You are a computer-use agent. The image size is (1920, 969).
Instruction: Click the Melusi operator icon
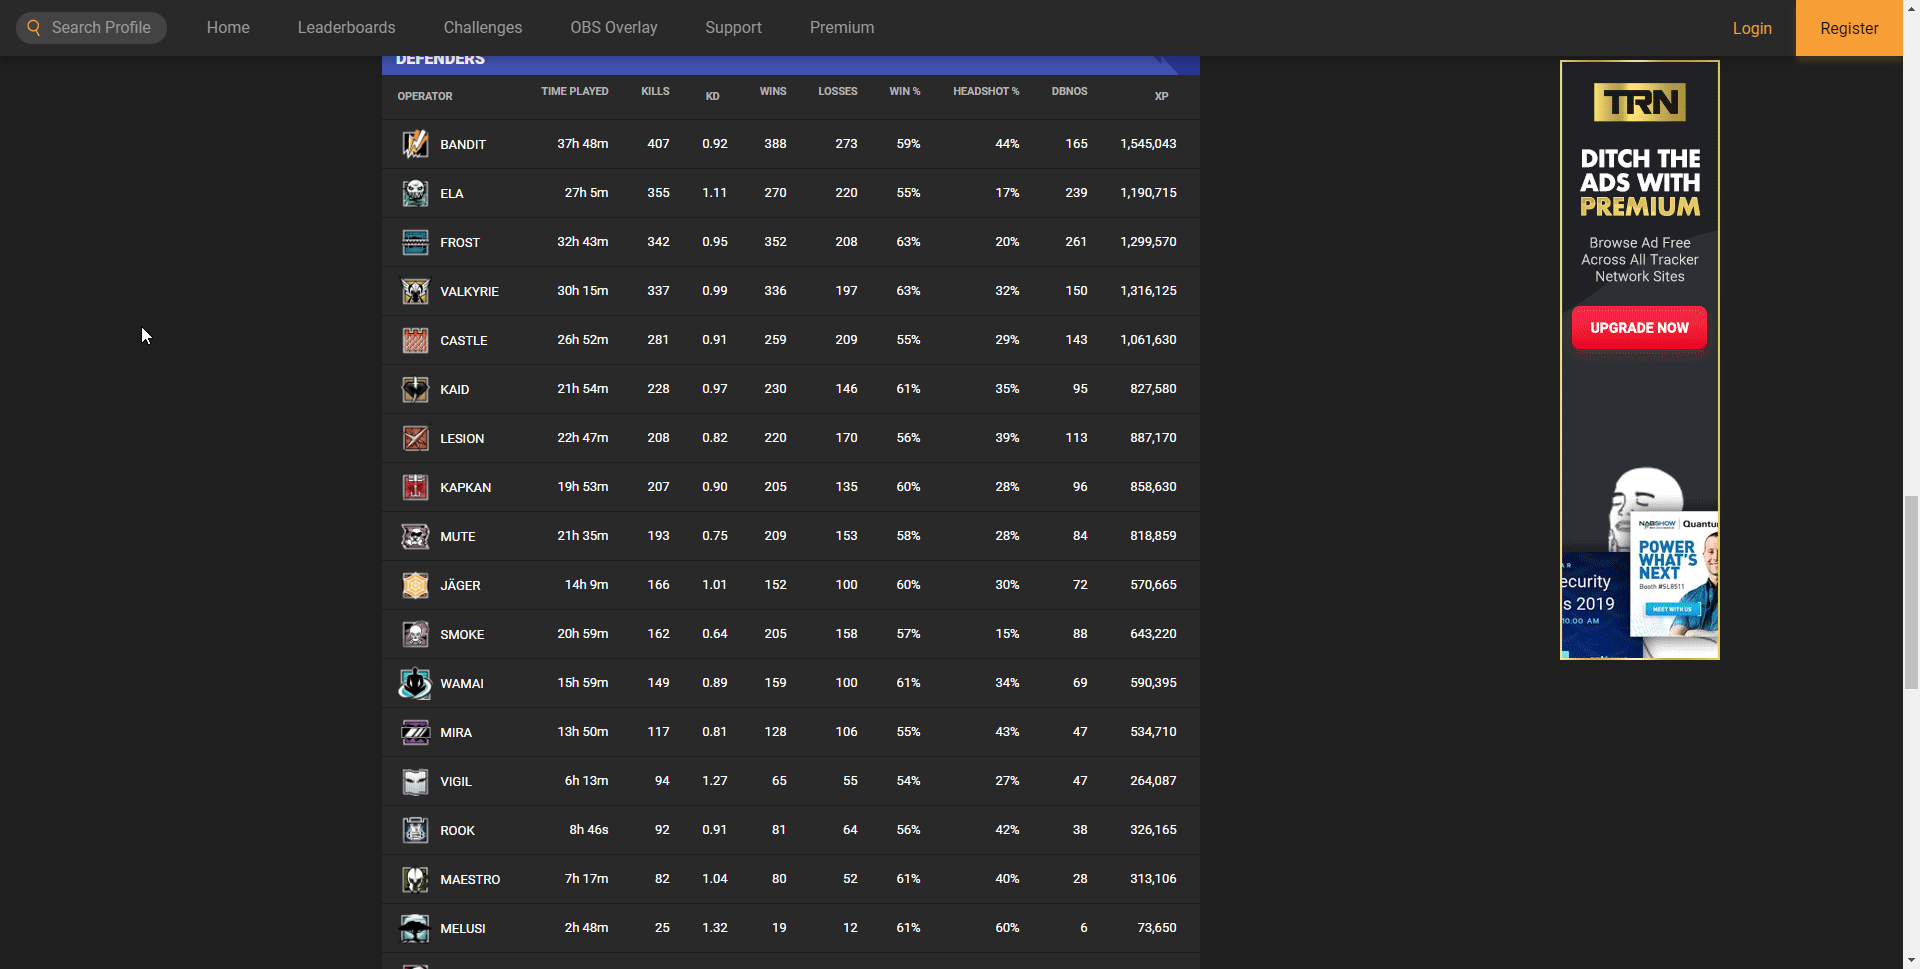(x=415, y=928)
